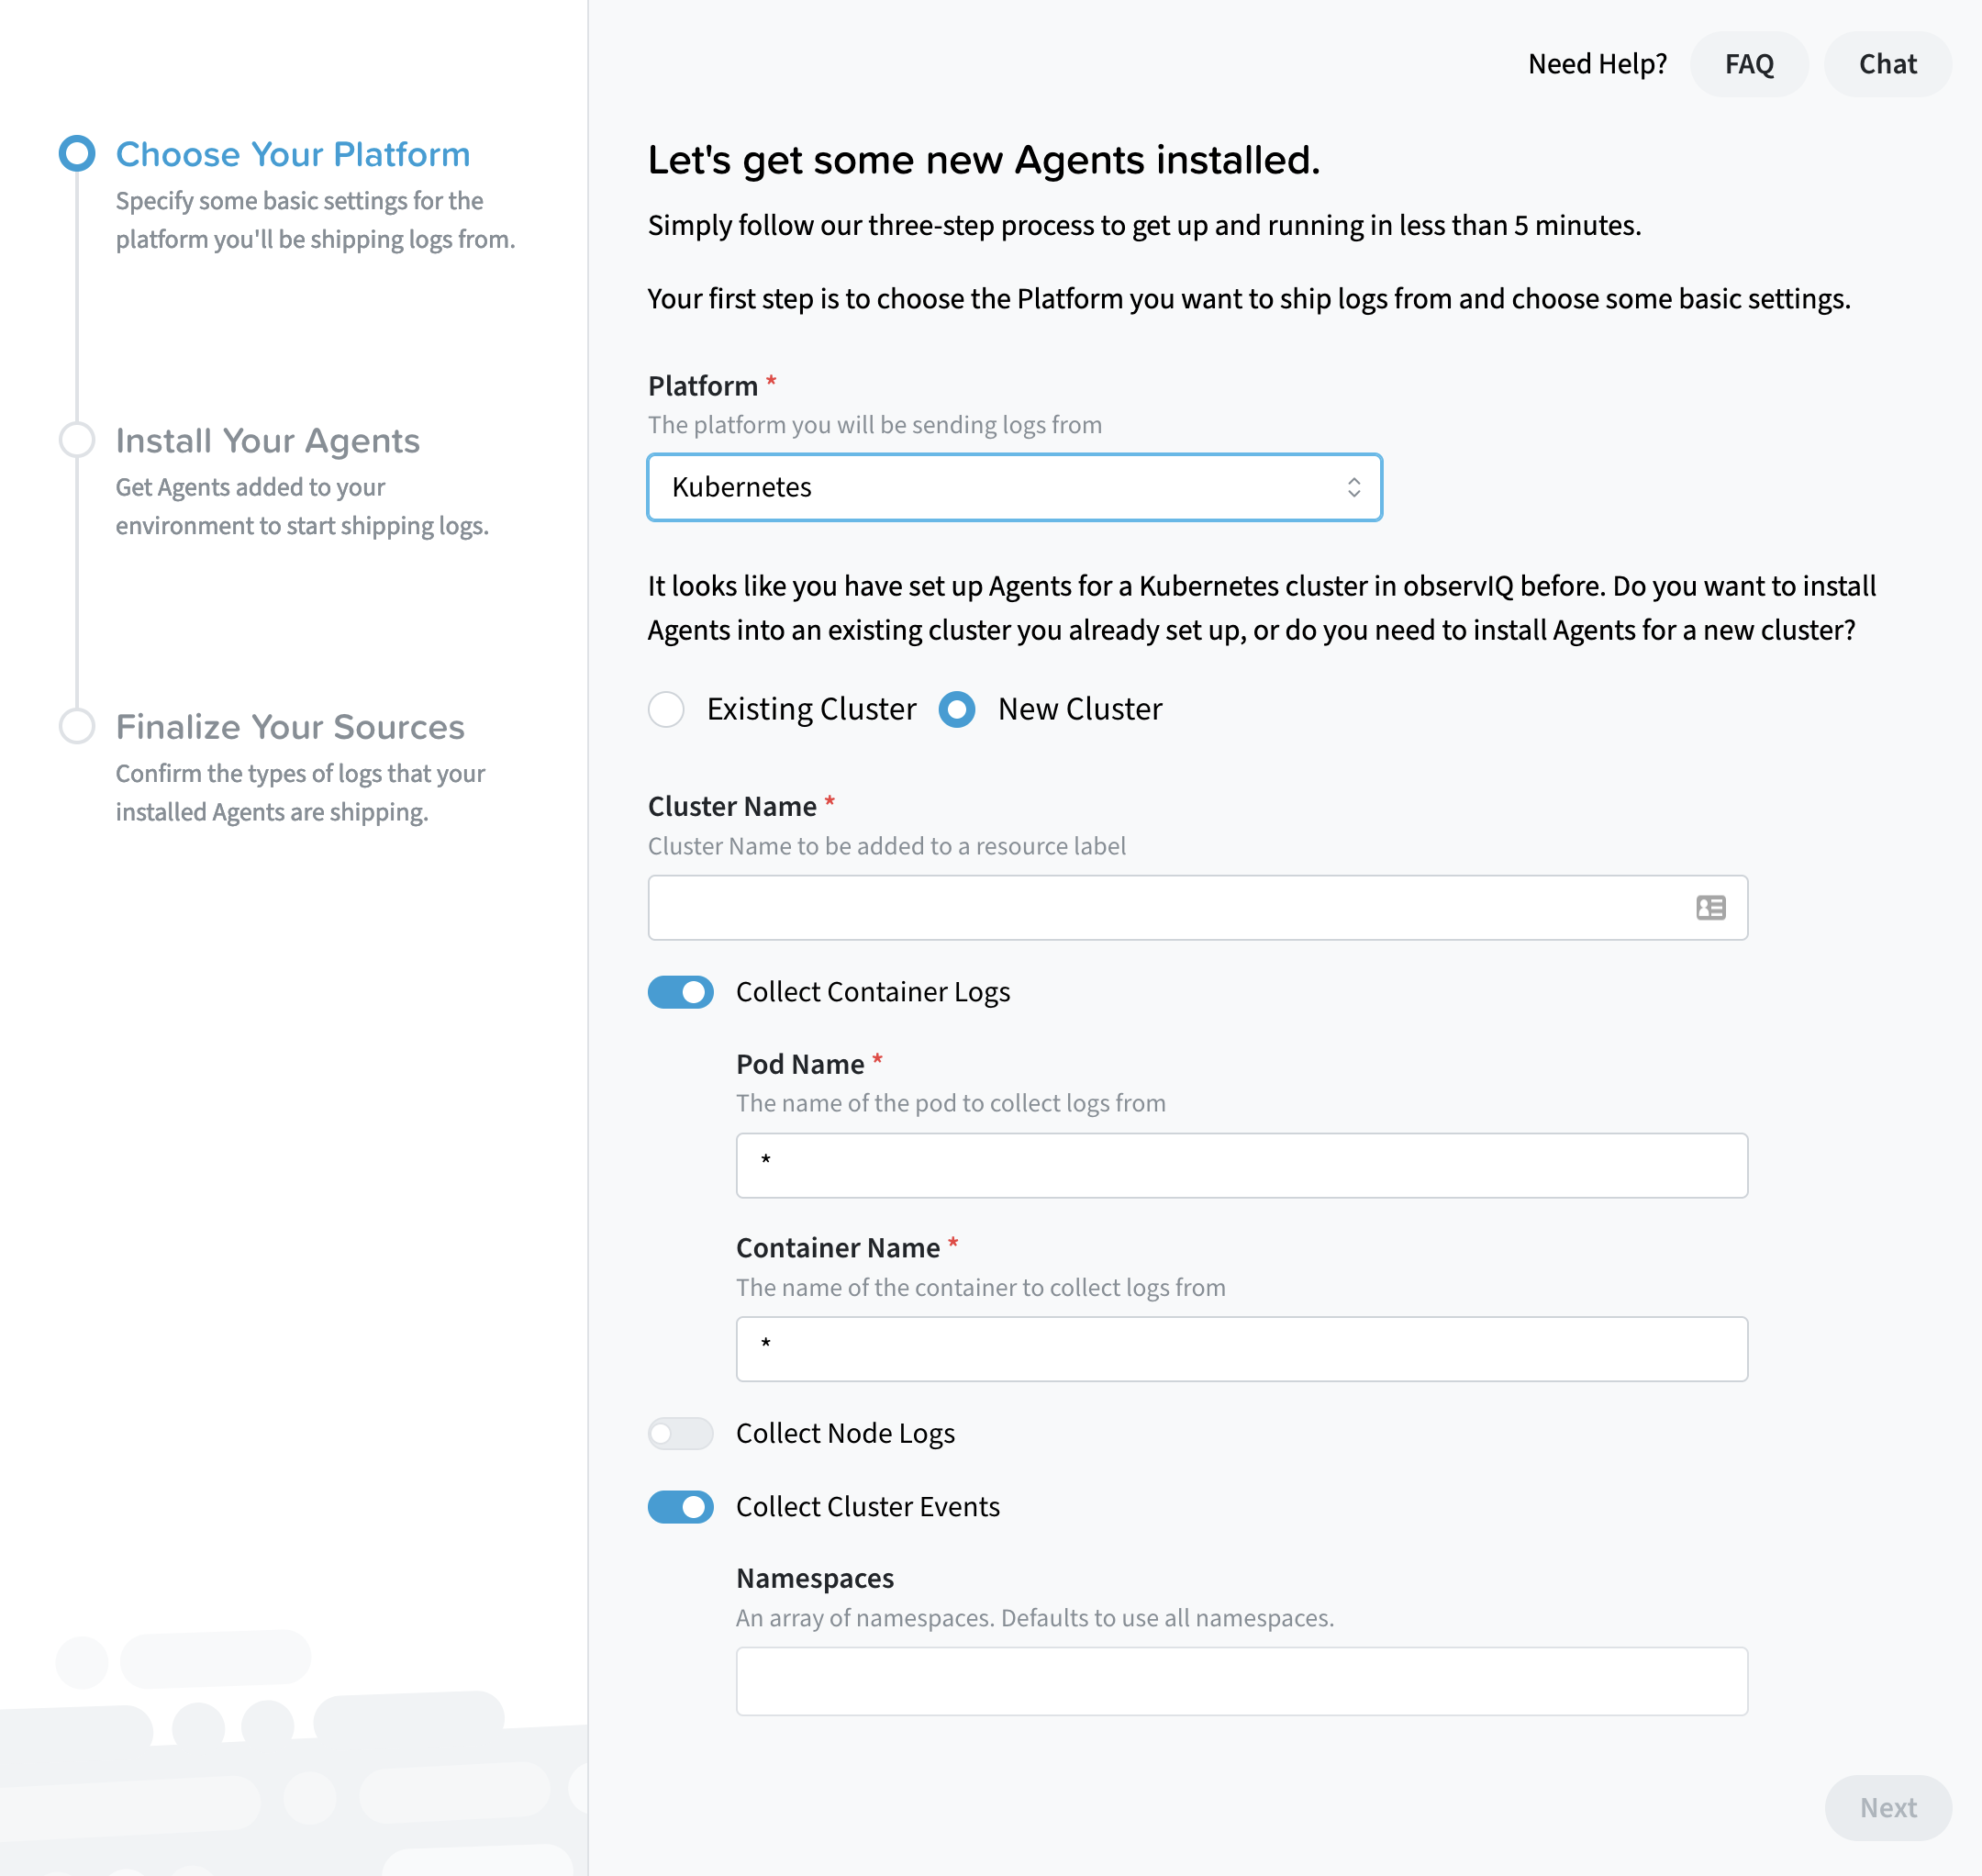
Task: Click the contact card icon in Cluster Name field
Action: click(1710, 907)
